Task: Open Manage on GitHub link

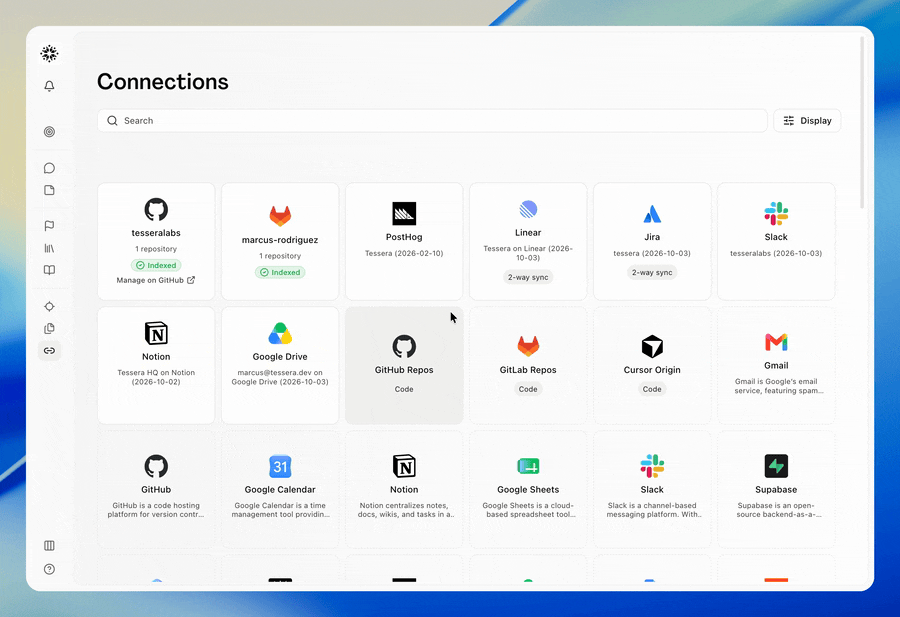Action: 156,280
